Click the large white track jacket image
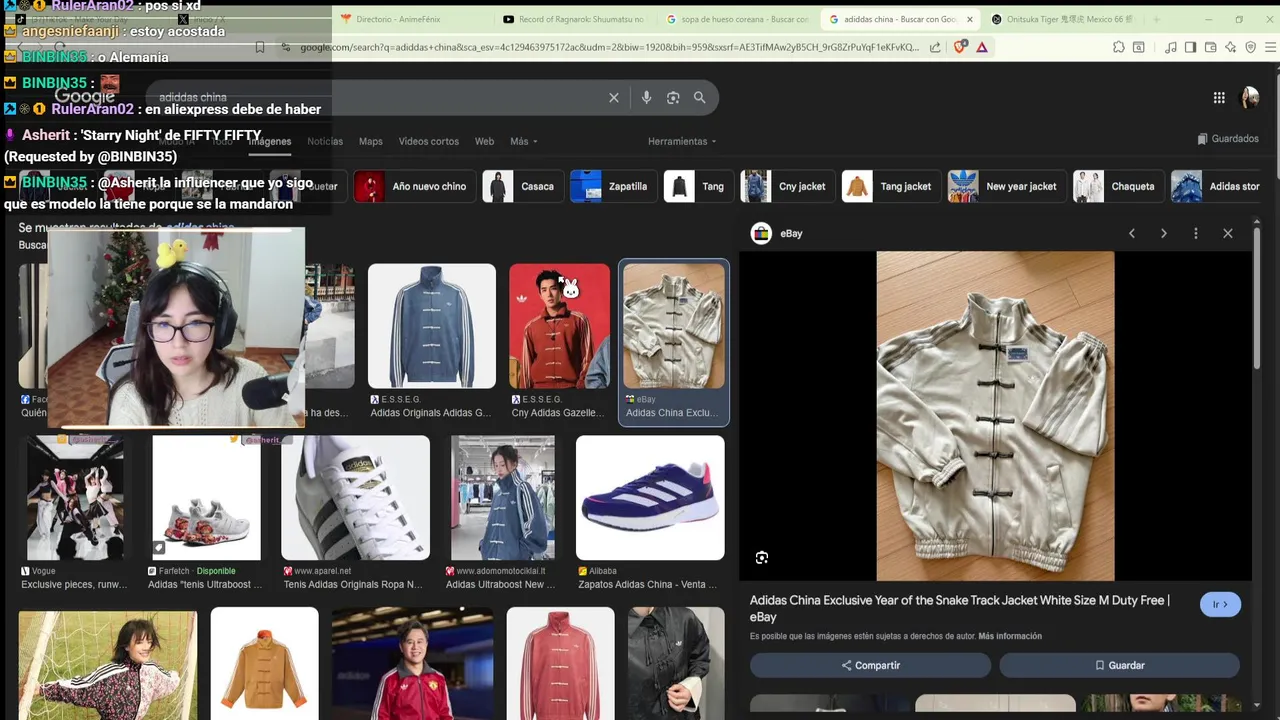The height and width of the screenshot is (720, 1280). pos(995,415)
